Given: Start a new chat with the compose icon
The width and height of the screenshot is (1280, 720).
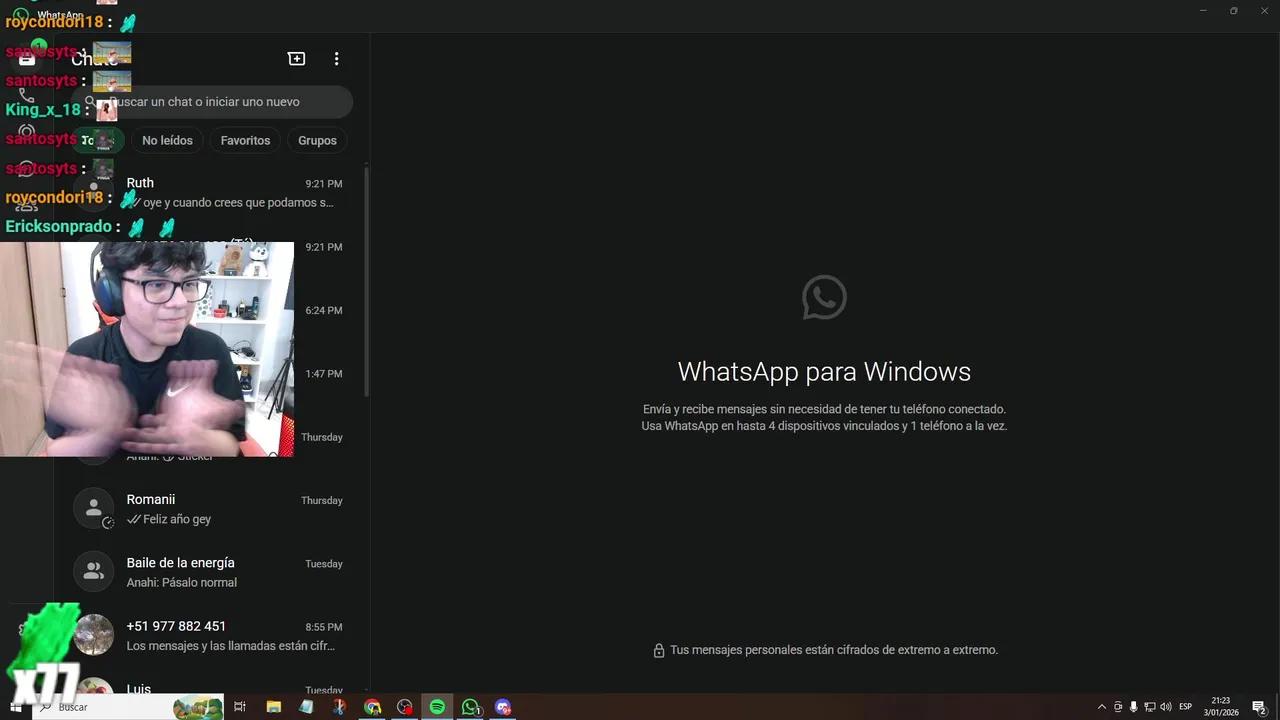Looking at the screenshot, I should point(296,59).
